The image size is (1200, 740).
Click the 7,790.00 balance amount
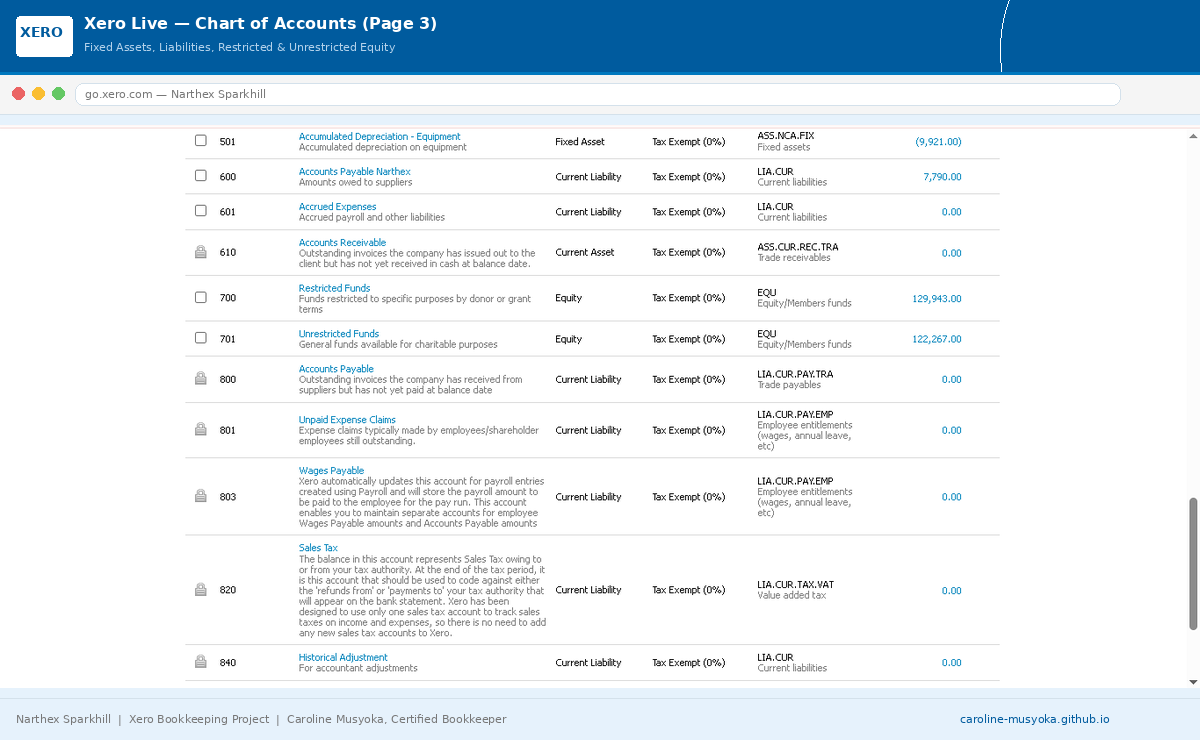[942, 177]
